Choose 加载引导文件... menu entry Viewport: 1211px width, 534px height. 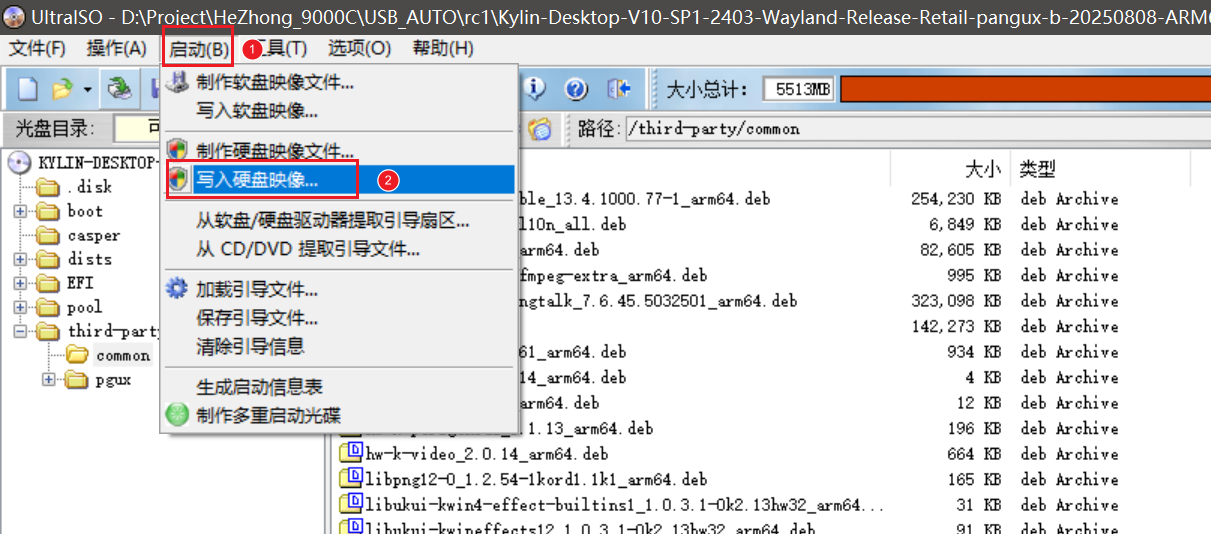(x=338, y=291)
